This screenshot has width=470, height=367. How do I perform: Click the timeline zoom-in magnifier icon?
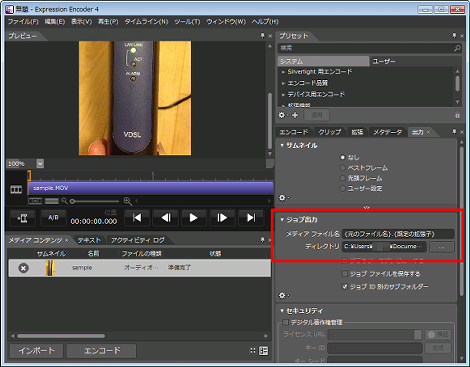pyautogui.click(x=127, y=201)
